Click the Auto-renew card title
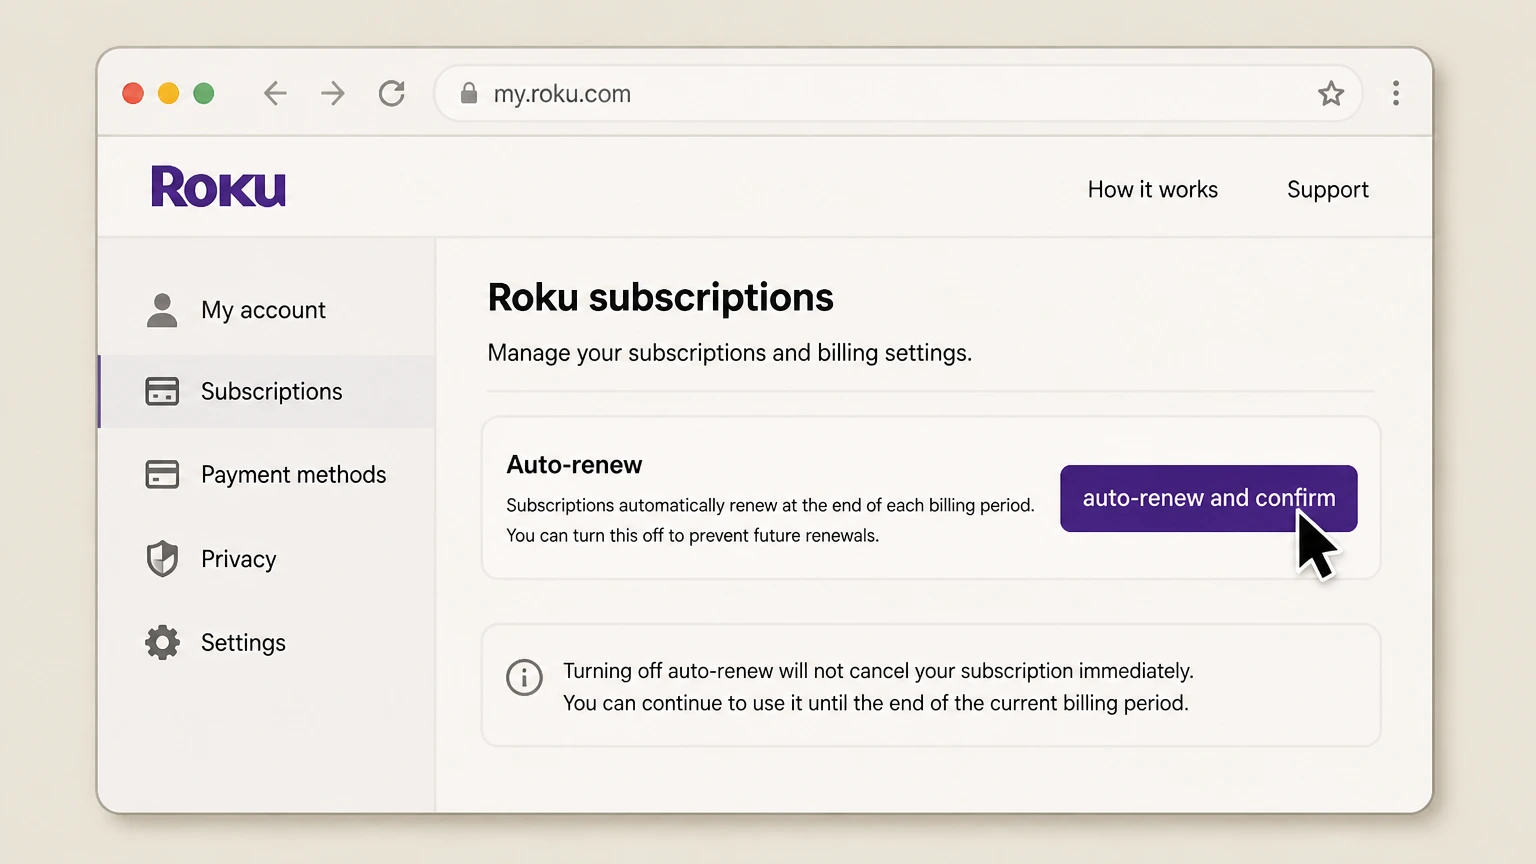 574,465
